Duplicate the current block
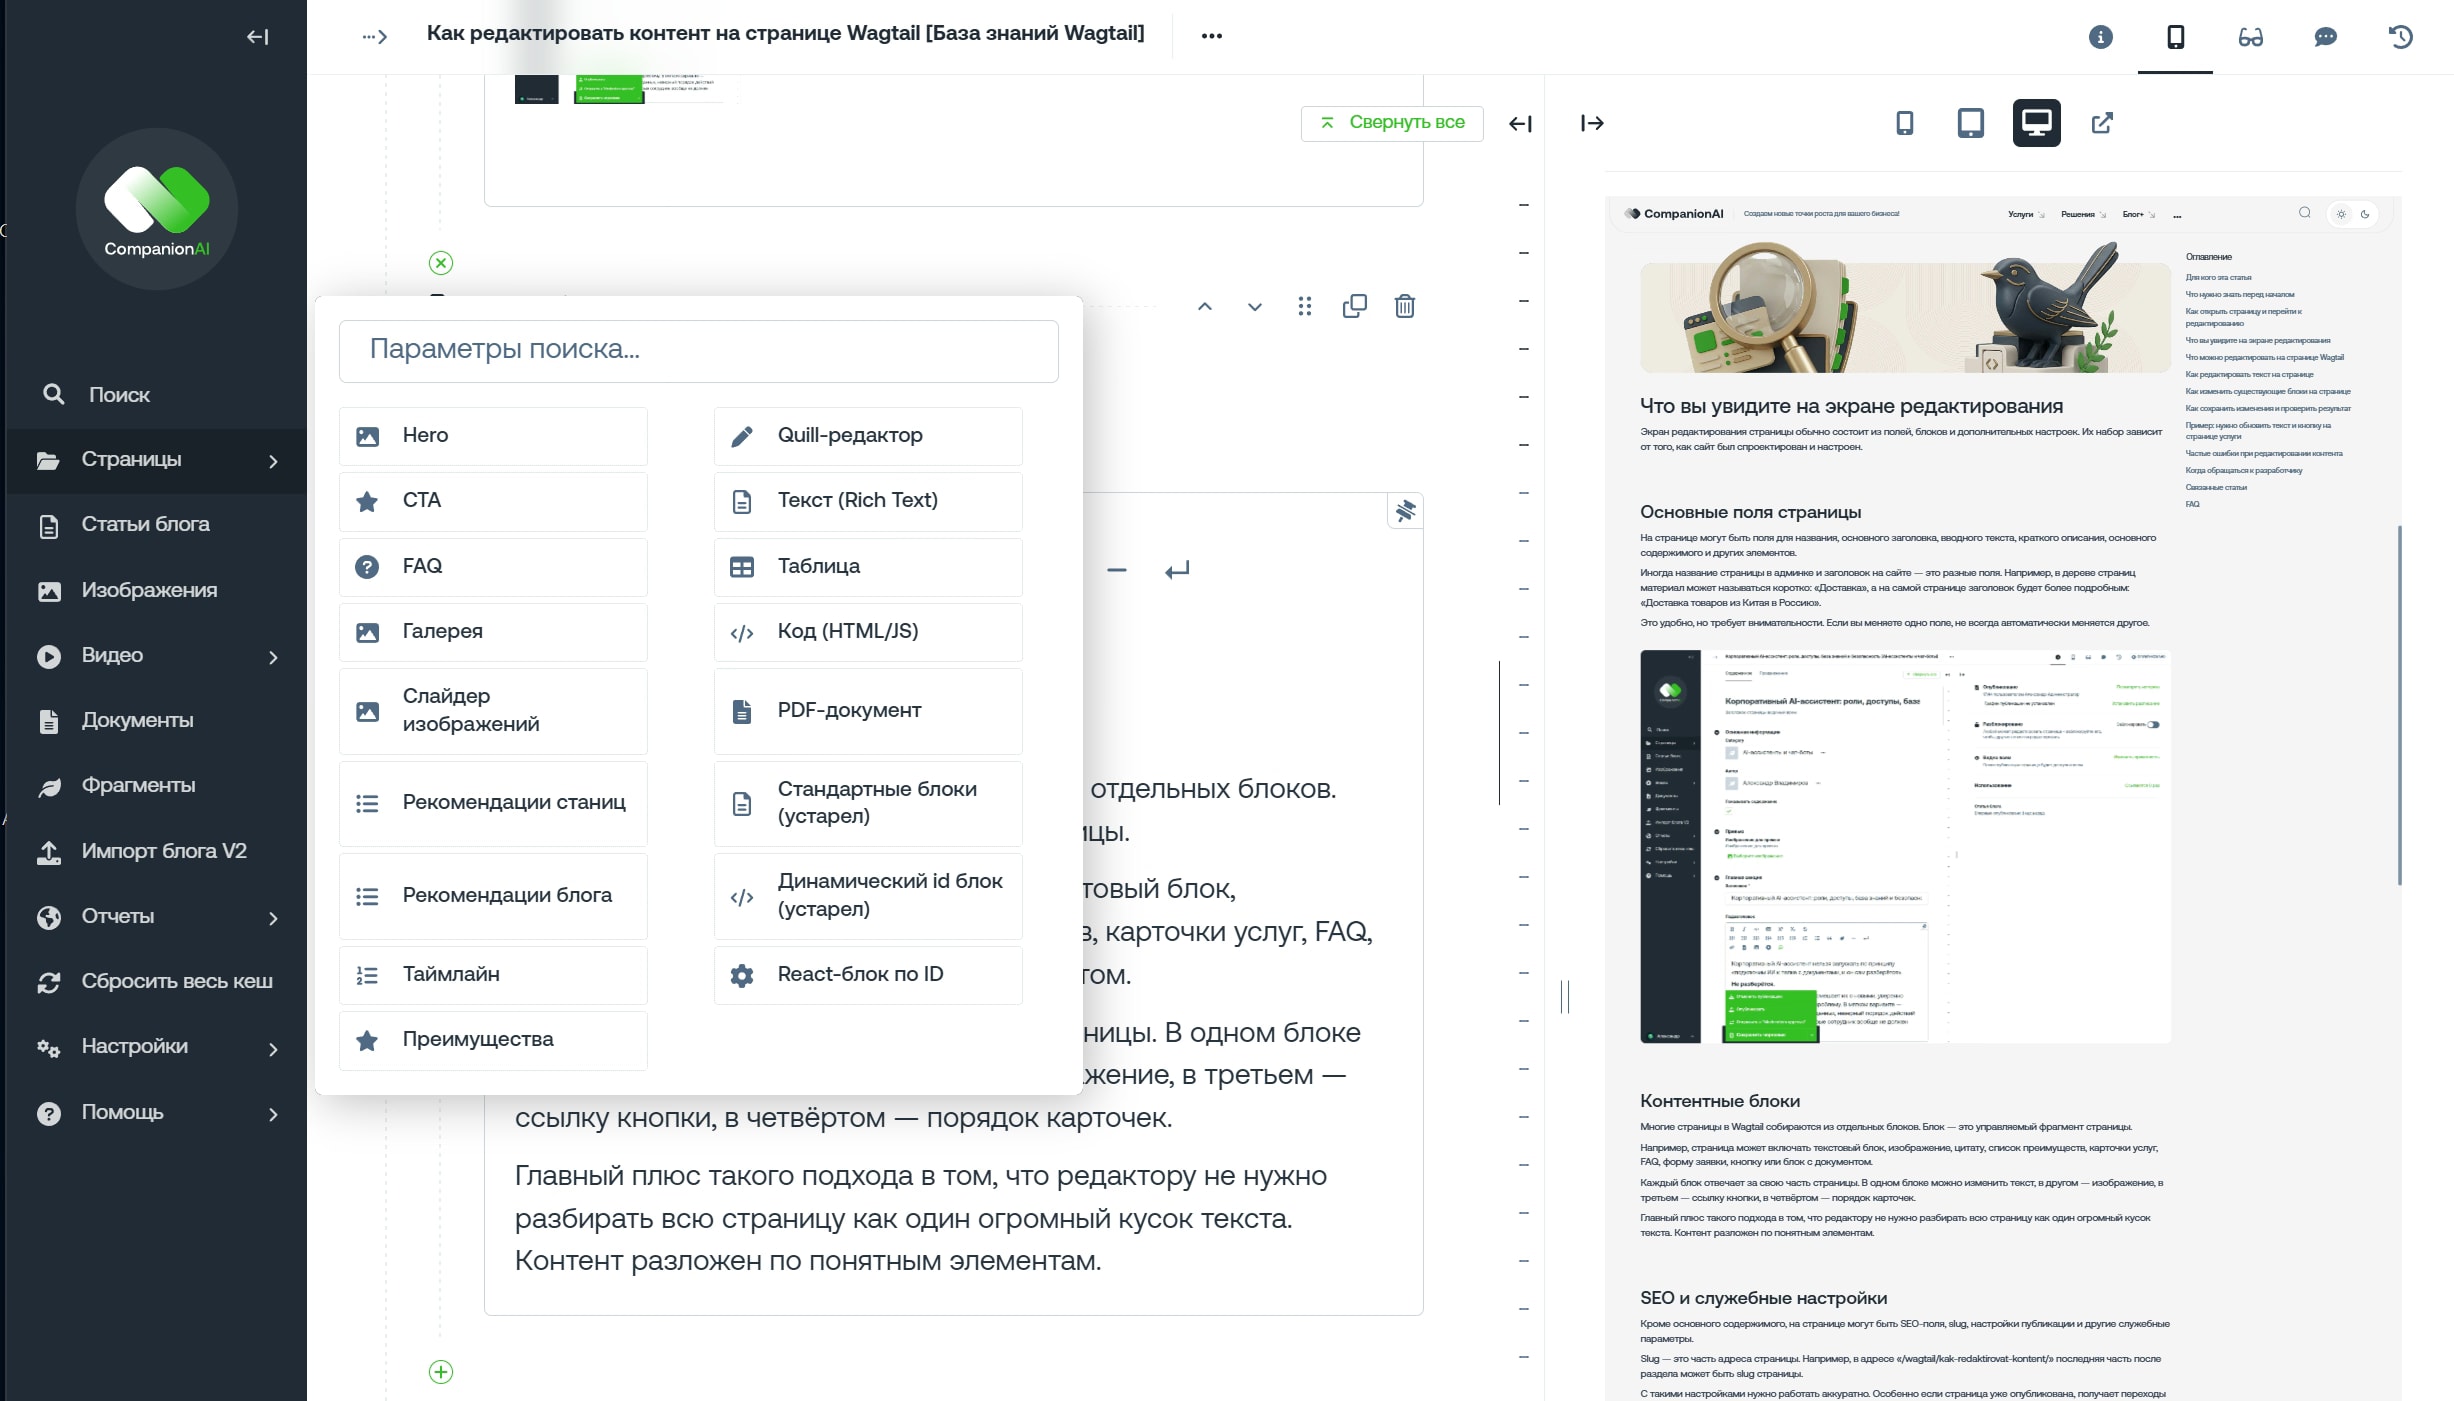 coord(1355,306)
